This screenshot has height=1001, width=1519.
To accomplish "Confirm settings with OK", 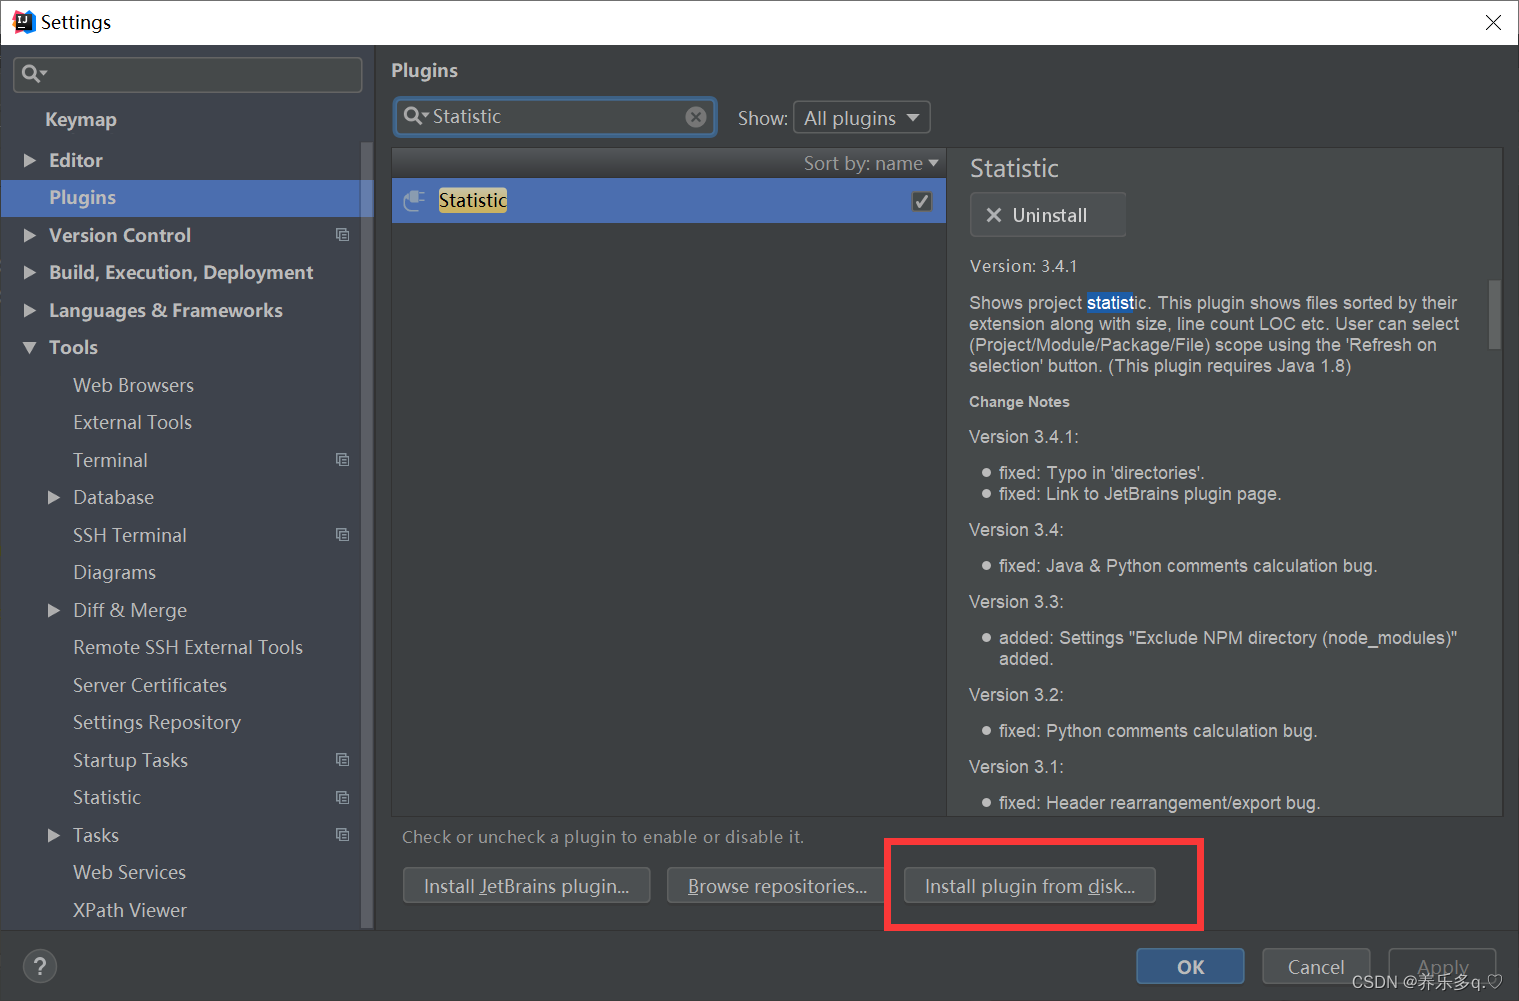I will (x=1190, y=967).
